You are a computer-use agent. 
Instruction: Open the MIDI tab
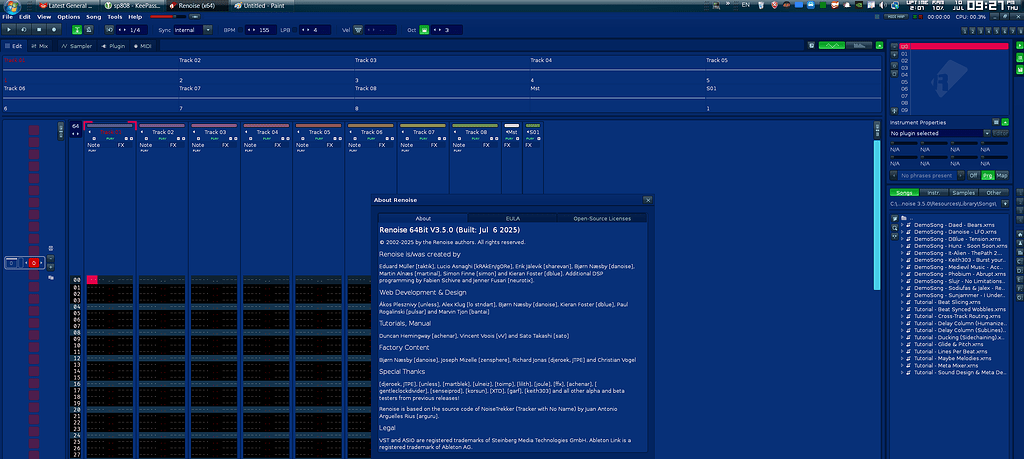point(142,46)
